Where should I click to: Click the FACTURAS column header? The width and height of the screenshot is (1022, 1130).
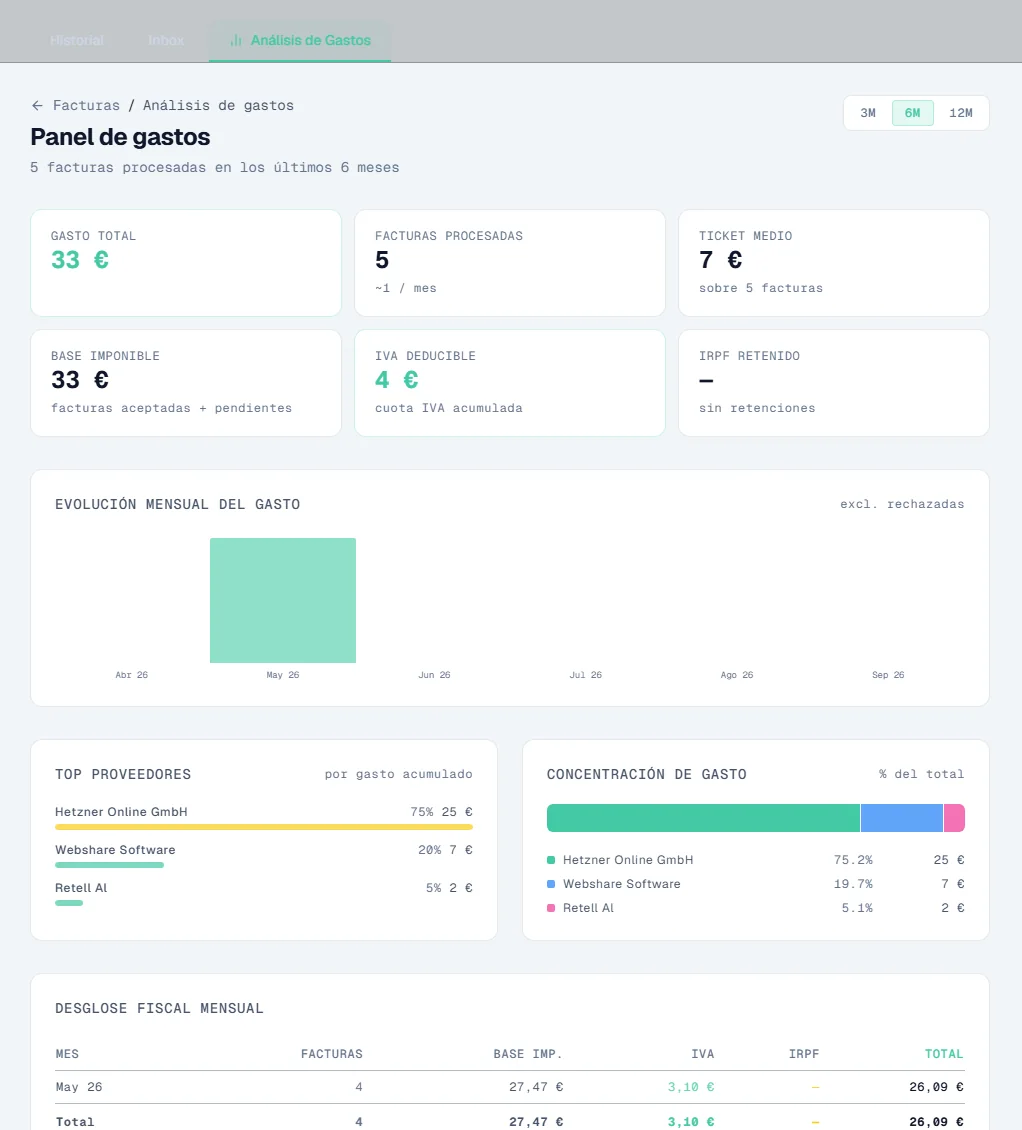coord(332,1054)
